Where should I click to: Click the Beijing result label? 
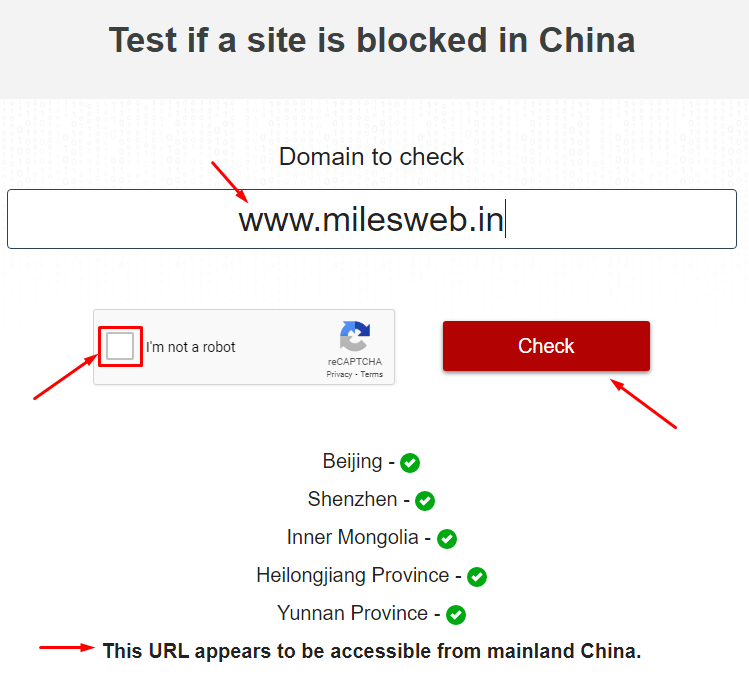[353, 461]
